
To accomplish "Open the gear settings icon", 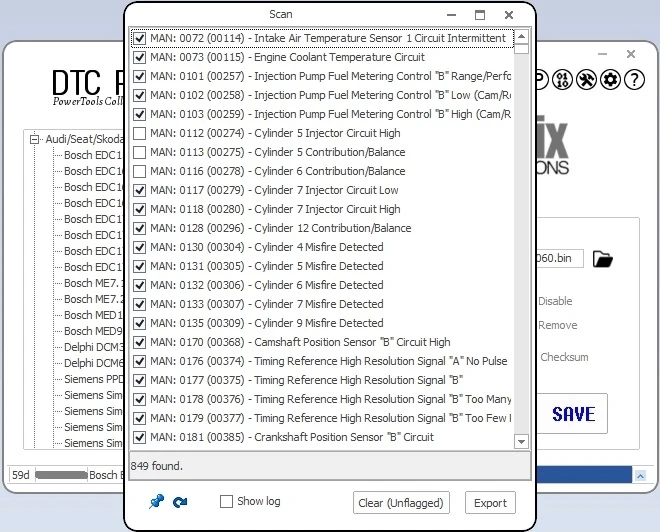I will (610, 80).
